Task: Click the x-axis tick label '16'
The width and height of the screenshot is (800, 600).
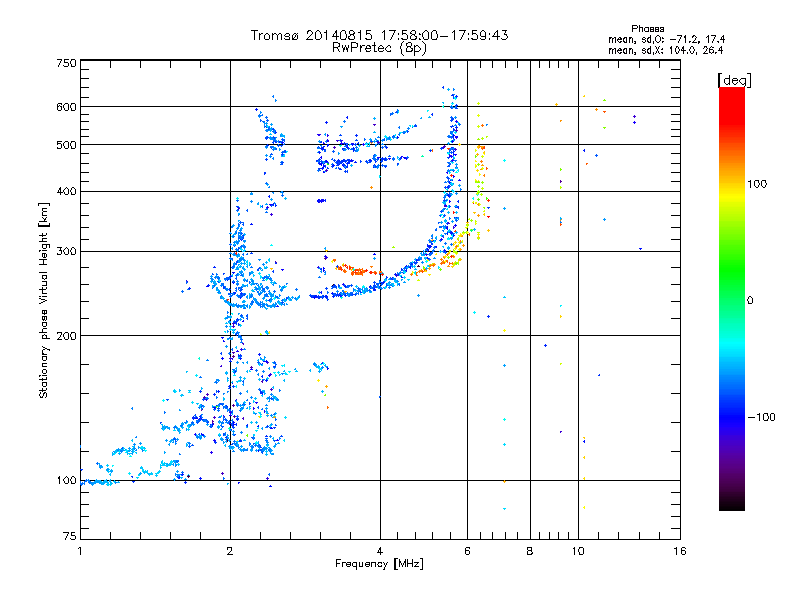Action: click(680, 551)
